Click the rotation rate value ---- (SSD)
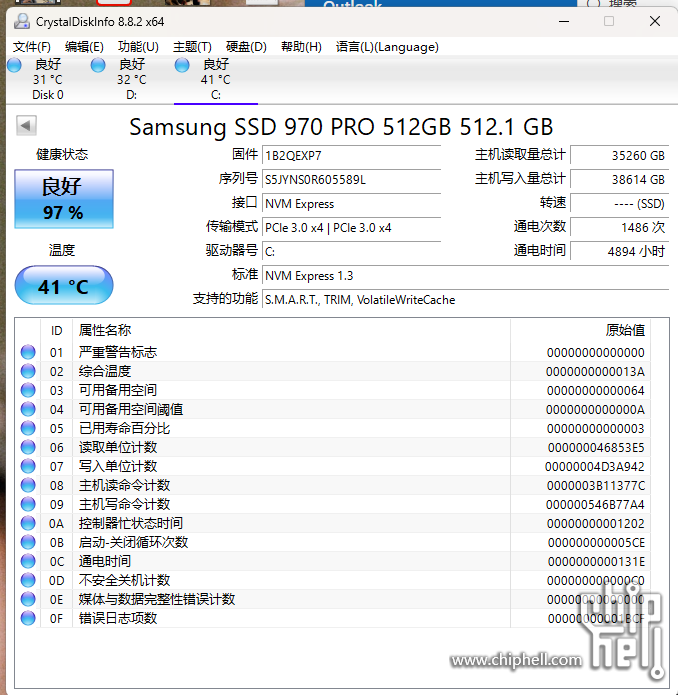 (x=620, y=203)
